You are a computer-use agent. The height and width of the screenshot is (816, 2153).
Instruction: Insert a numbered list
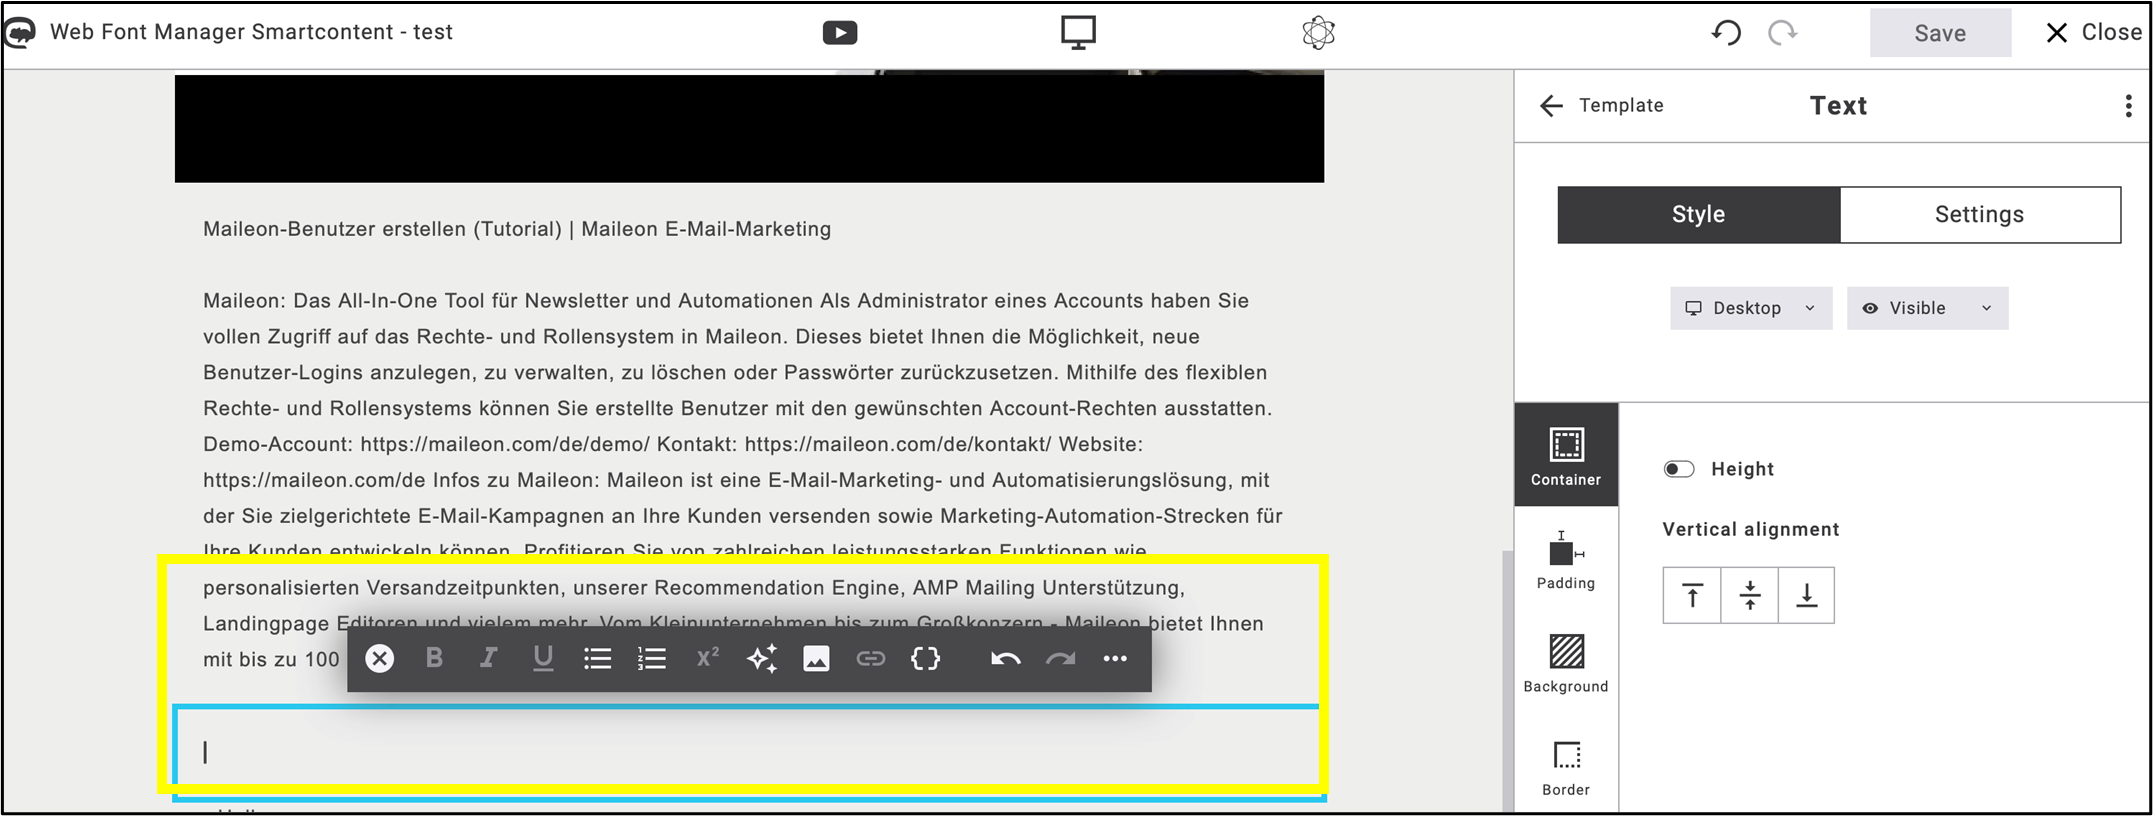[x=652, y=658]
